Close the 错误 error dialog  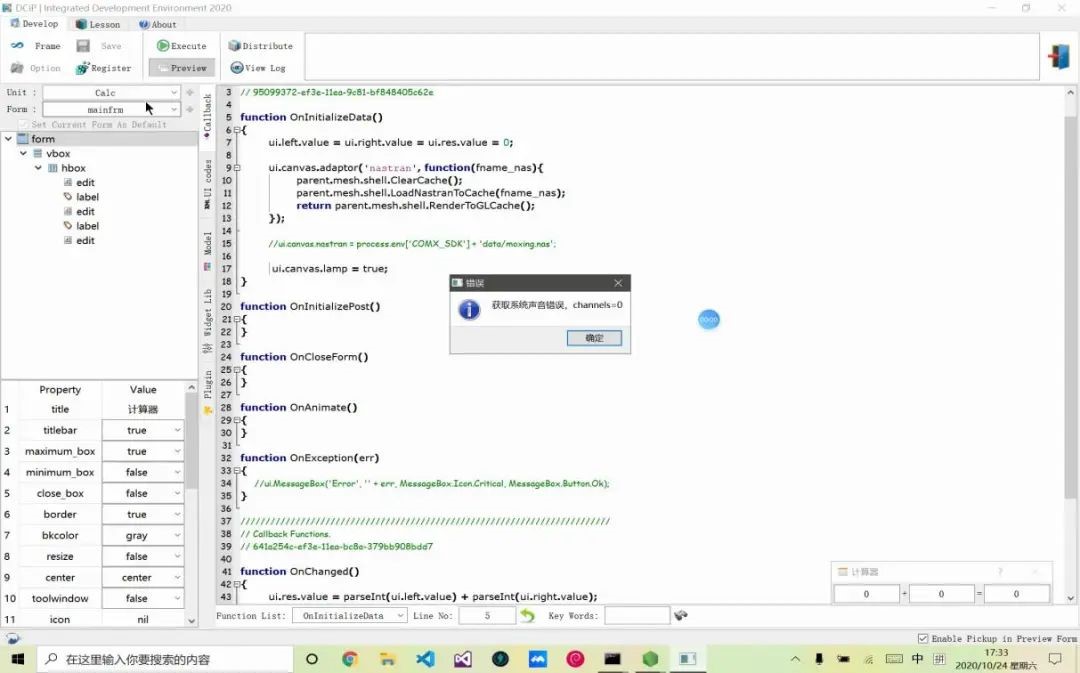618,283
